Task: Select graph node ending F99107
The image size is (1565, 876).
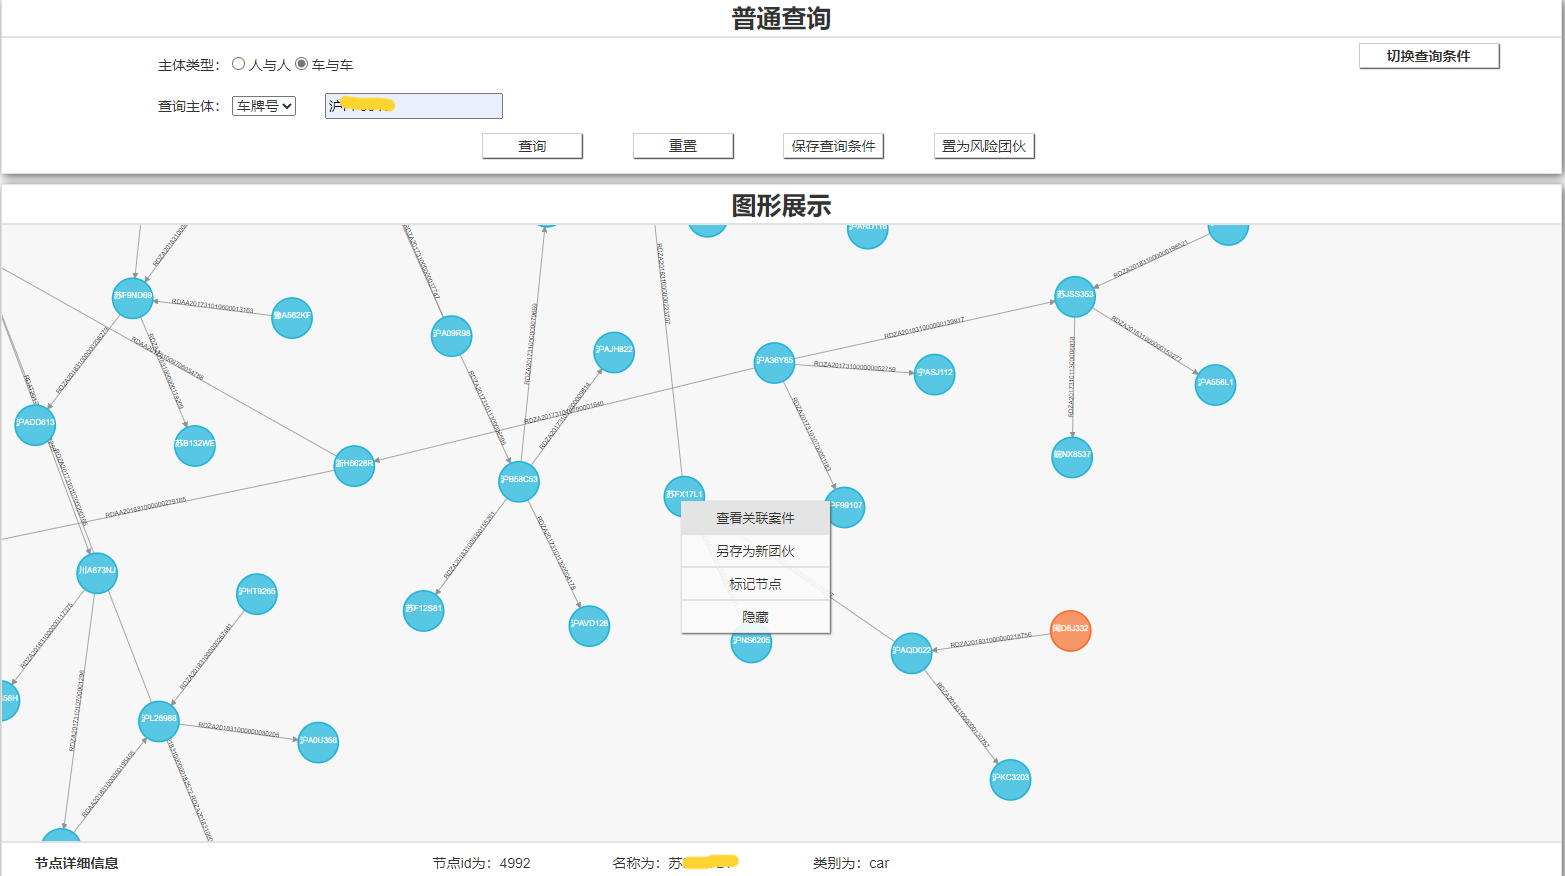Action: (846, 506)
